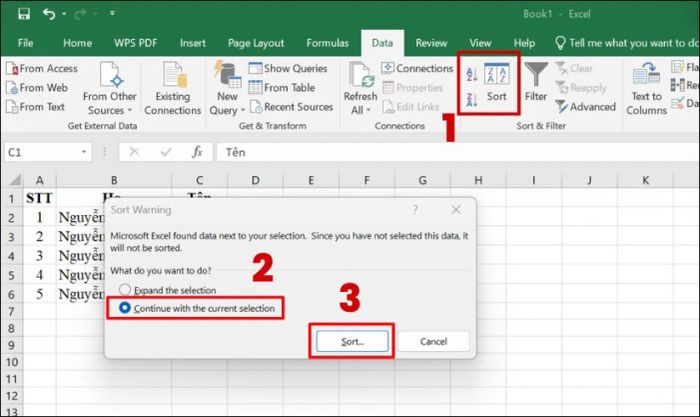700x417 pixels.
Task: Open the WPS PDF tab
Action: [135, 43]
